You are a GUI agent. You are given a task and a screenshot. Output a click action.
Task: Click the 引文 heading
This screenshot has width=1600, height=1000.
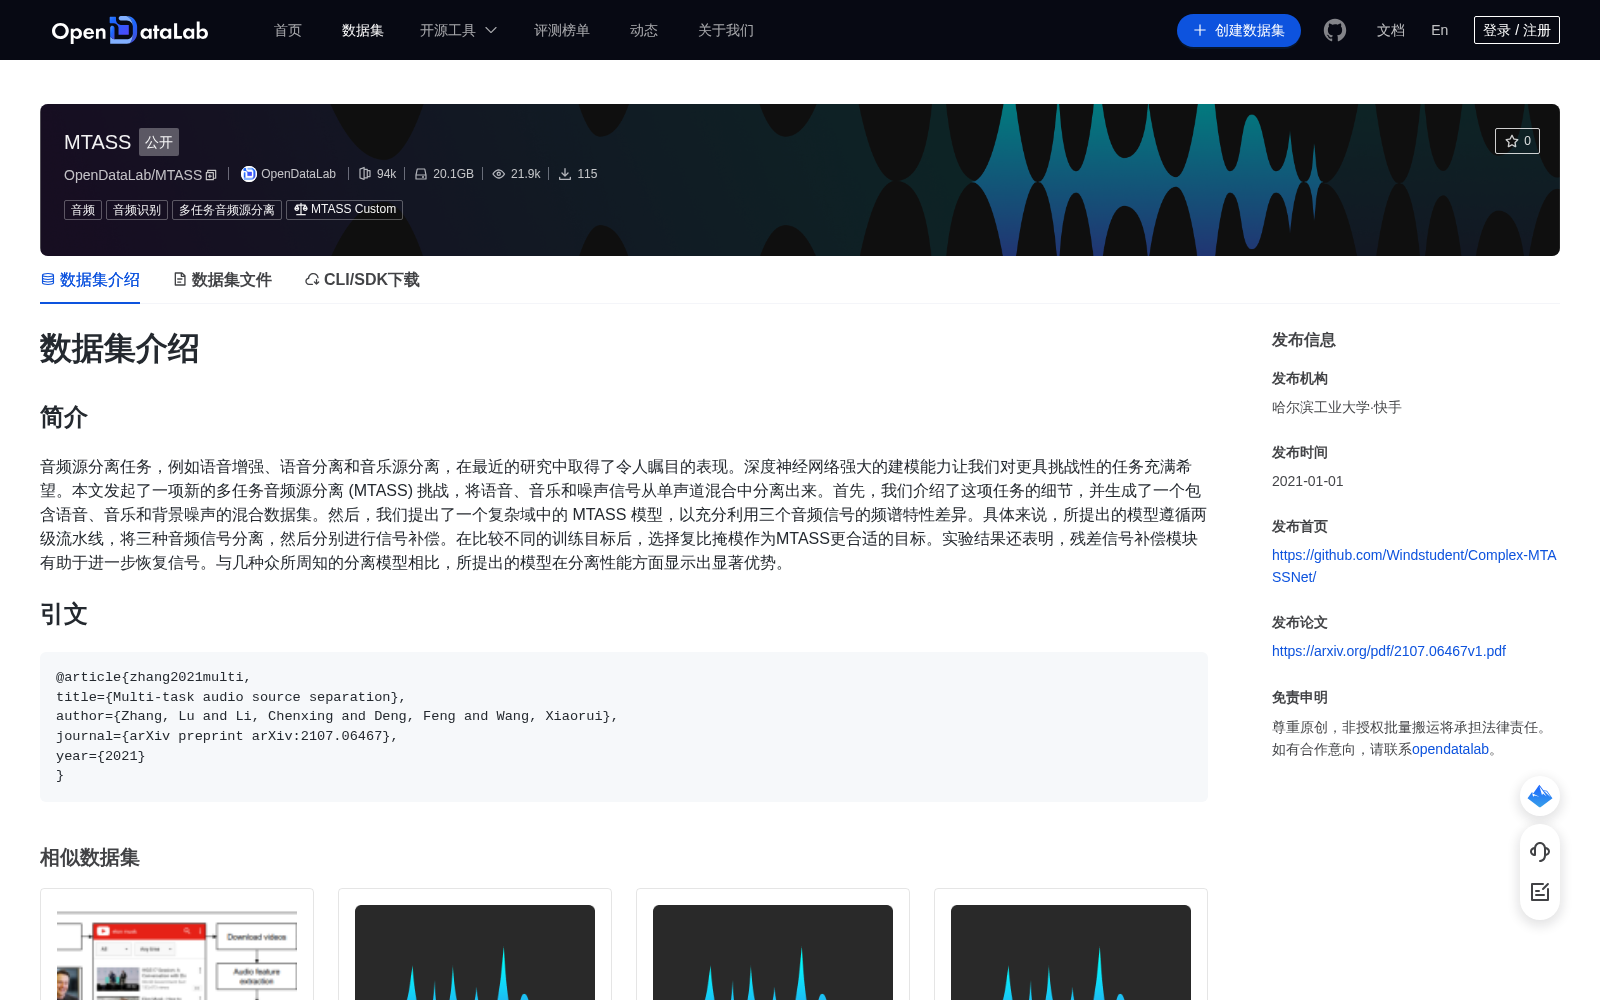[64, 614]
